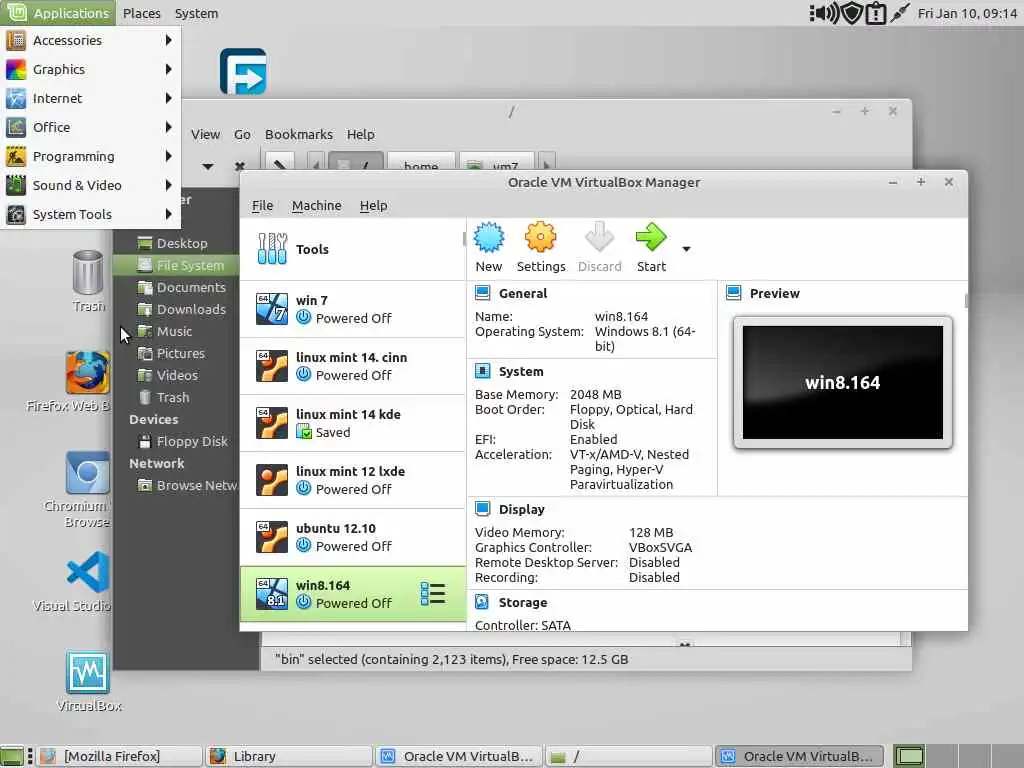
Task: Click the details pane vertical scrollbar
Action: click(966, 300)
